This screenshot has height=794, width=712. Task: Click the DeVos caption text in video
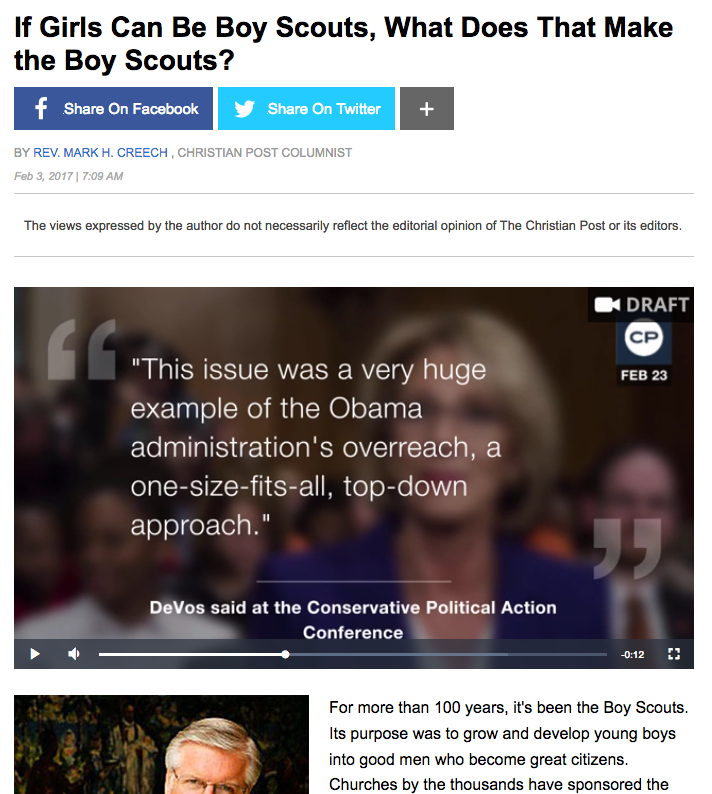(x=353, y=620)
